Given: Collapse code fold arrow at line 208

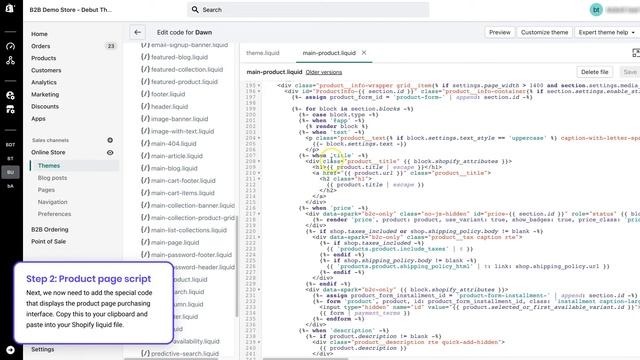Looking at the screenshot, I should pos(259,161).
